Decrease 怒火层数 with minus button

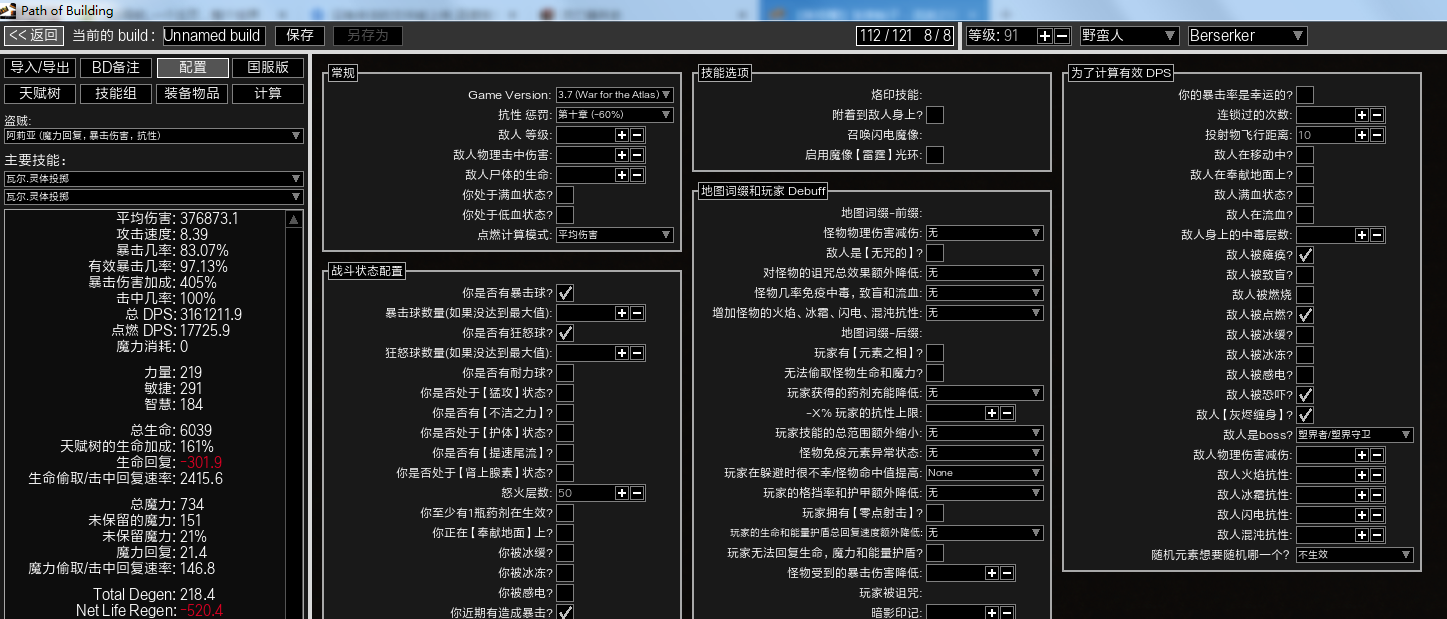[x=637, y=493]
